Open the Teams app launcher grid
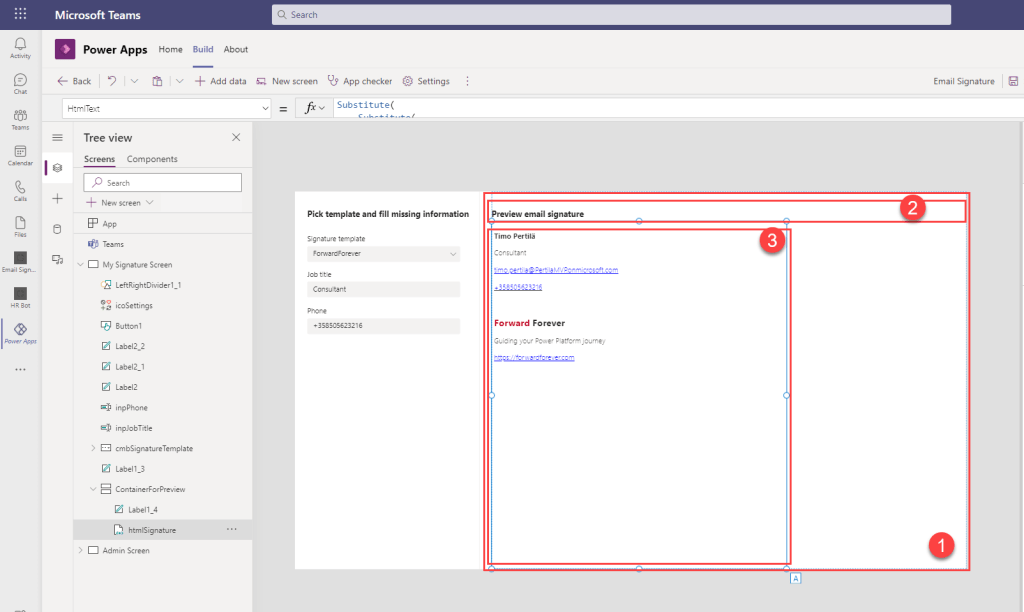 pyautogui.click(x=20, y=15)
